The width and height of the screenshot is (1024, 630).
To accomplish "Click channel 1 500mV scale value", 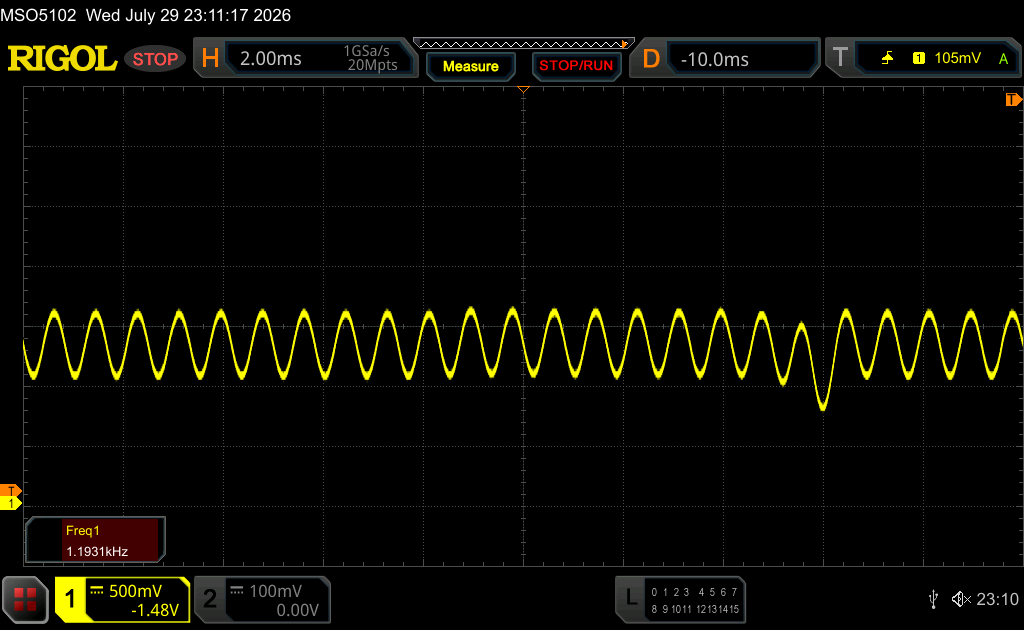I will tap(135, 591).
